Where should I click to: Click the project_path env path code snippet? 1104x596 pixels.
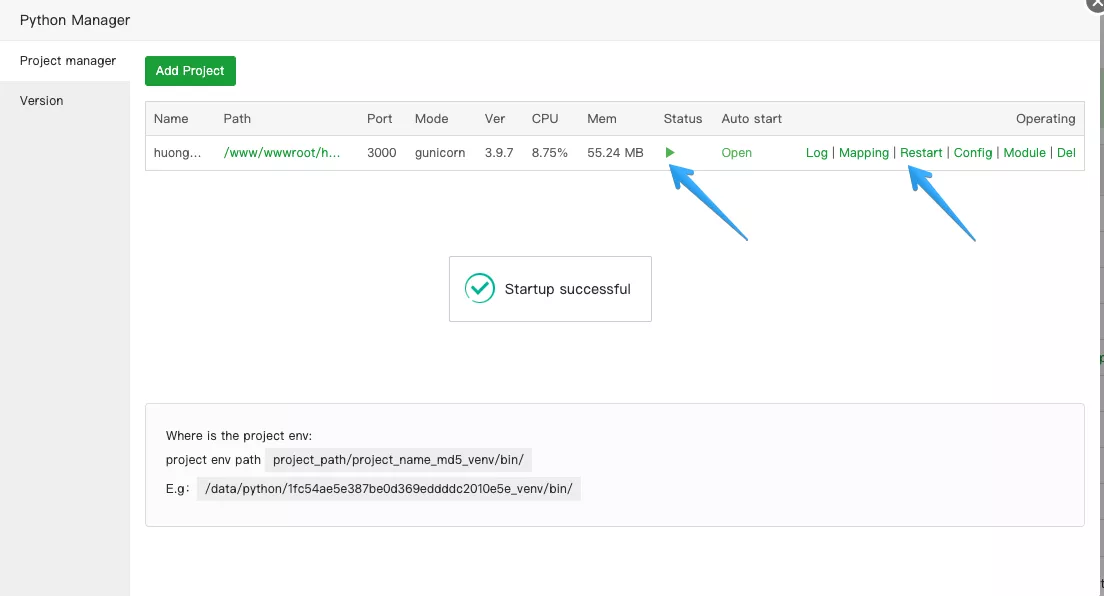(398, 460)
